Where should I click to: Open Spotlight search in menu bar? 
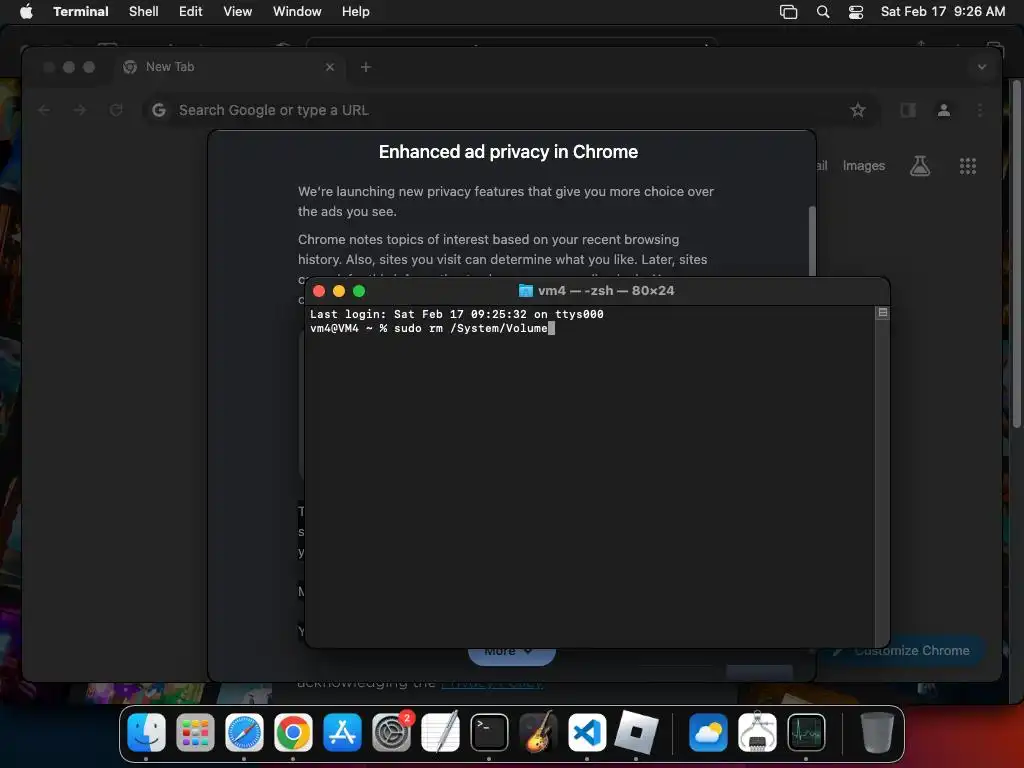click(x=823, y=12)
